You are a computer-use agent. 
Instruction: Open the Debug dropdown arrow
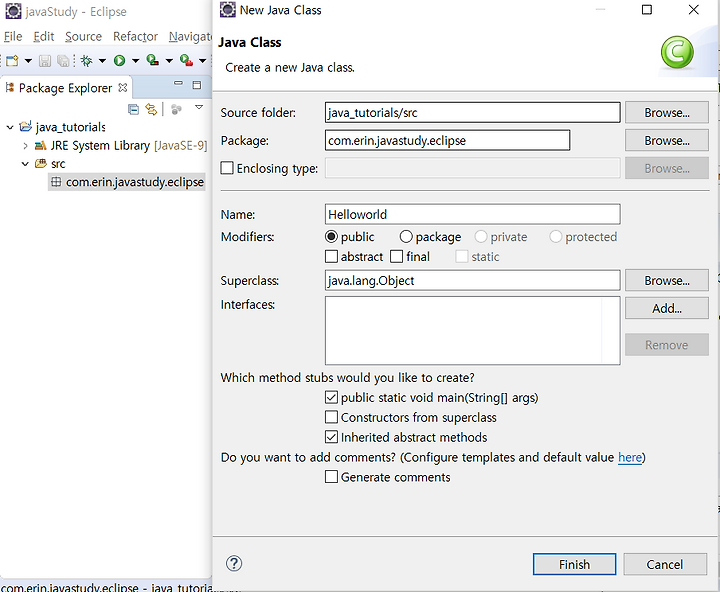pyautogui.click(x=102, y=61)
